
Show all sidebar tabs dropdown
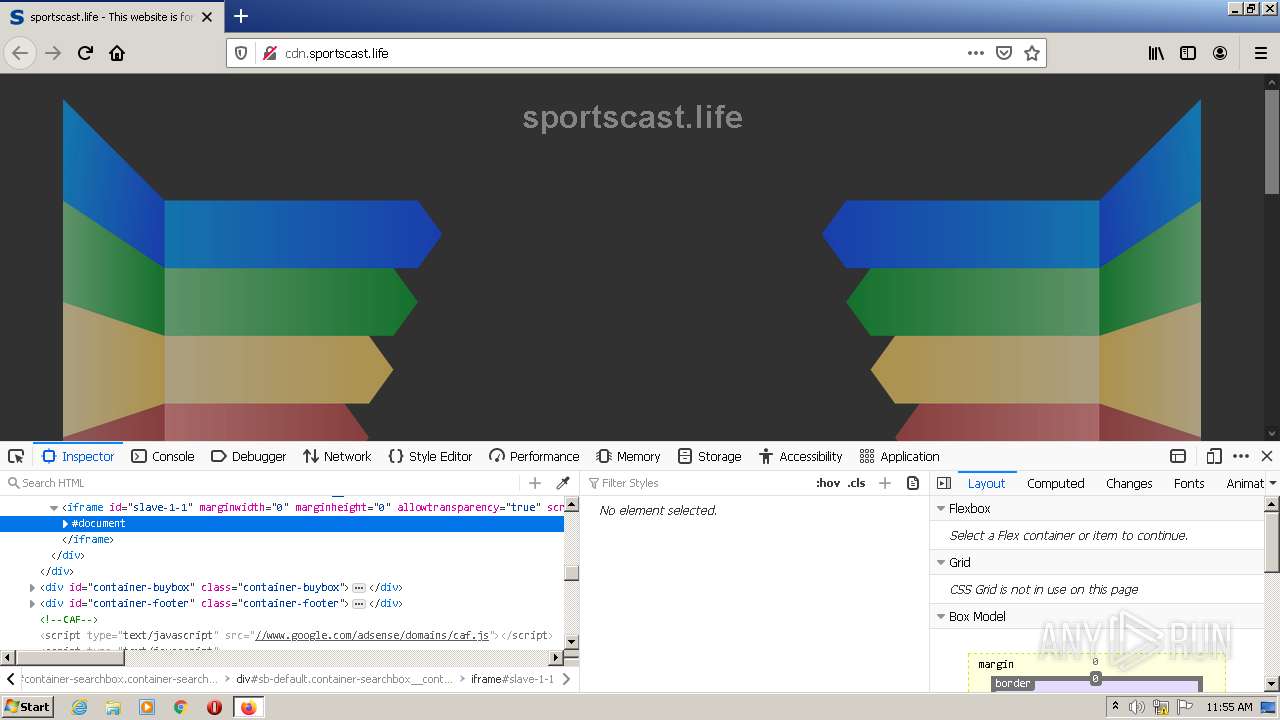[x=1272, y=483]
